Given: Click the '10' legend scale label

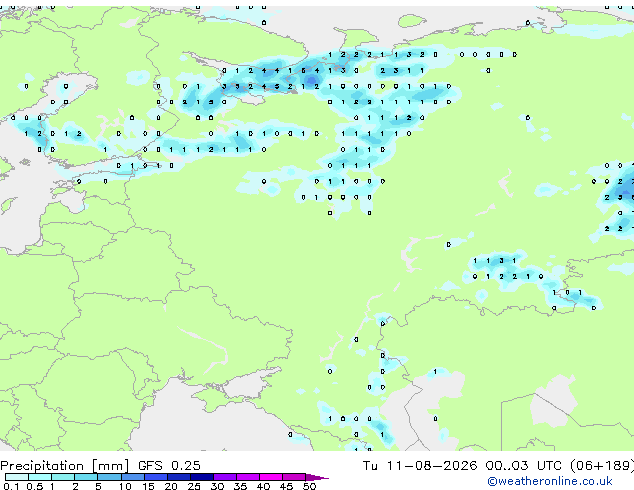Looking at the screenshot, I should (x=125, y=486).
